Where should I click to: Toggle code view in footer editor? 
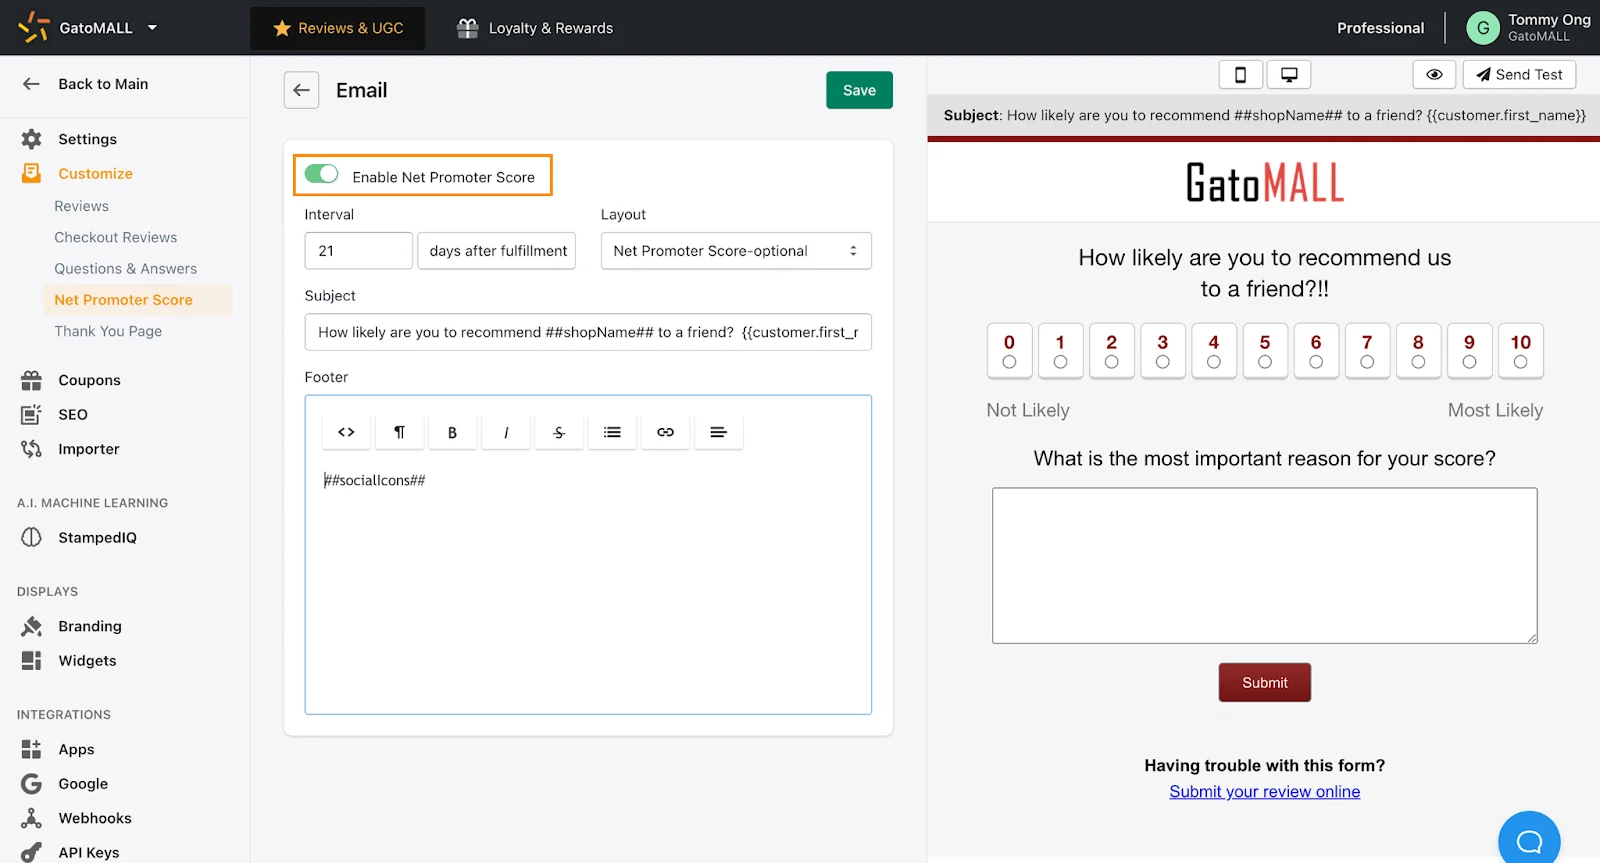(346, 432)
